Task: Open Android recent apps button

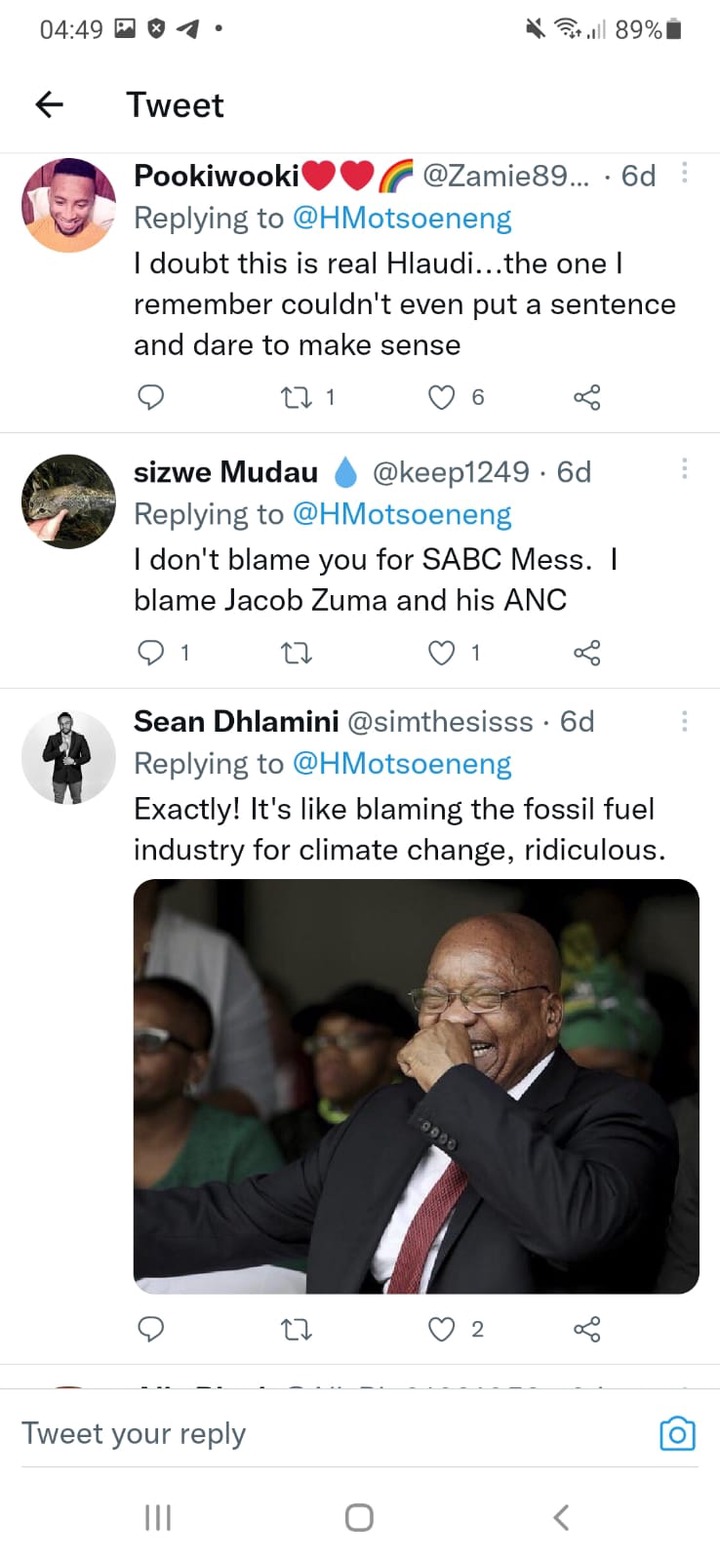Action: 158,1518
